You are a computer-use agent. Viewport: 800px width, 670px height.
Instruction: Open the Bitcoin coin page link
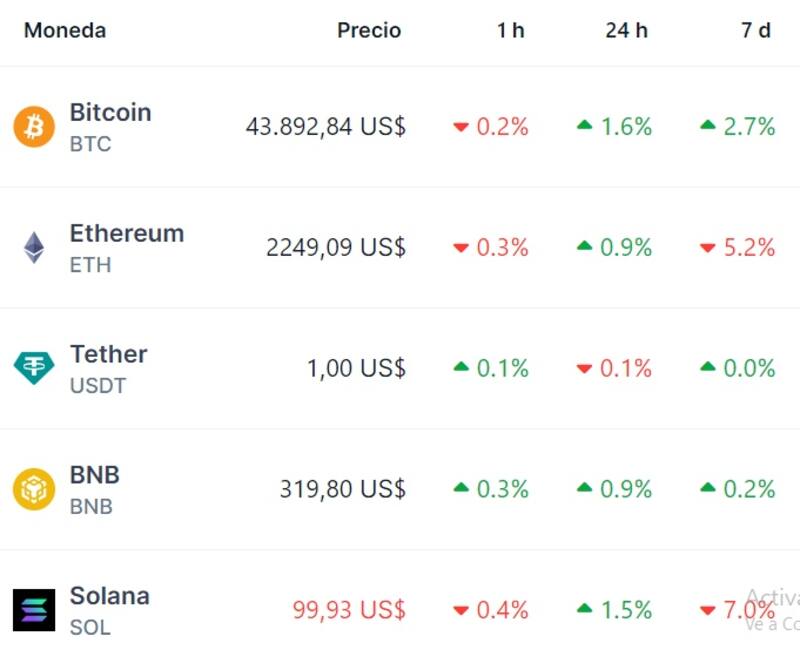click(x=110, y=113)
